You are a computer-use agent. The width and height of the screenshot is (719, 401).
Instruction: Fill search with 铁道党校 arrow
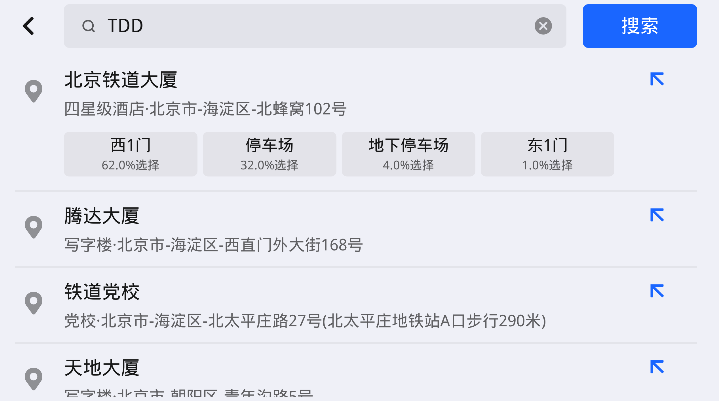click(657, 291)
